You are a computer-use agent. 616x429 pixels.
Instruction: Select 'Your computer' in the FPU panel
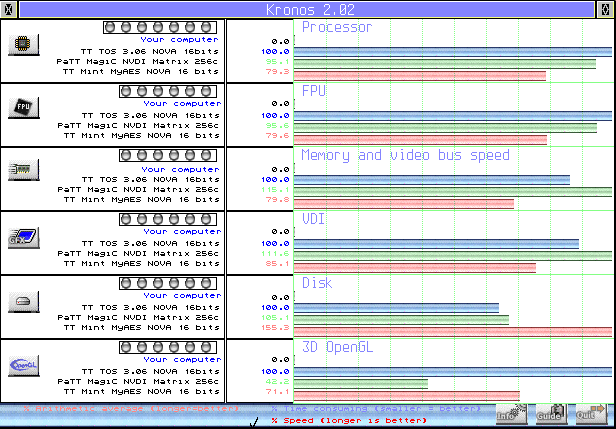[182, 104]
